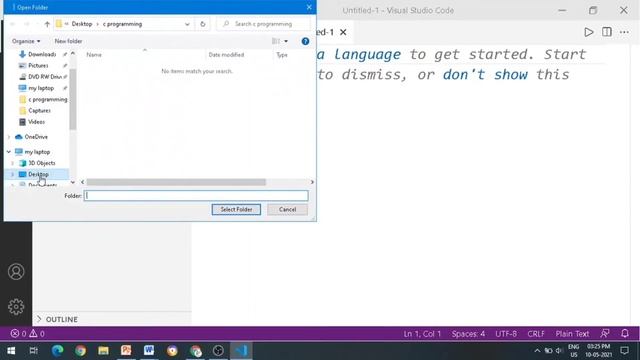Change indentation via Spaces: 4
Screen dimensions: 640x360
click(468, 333)
